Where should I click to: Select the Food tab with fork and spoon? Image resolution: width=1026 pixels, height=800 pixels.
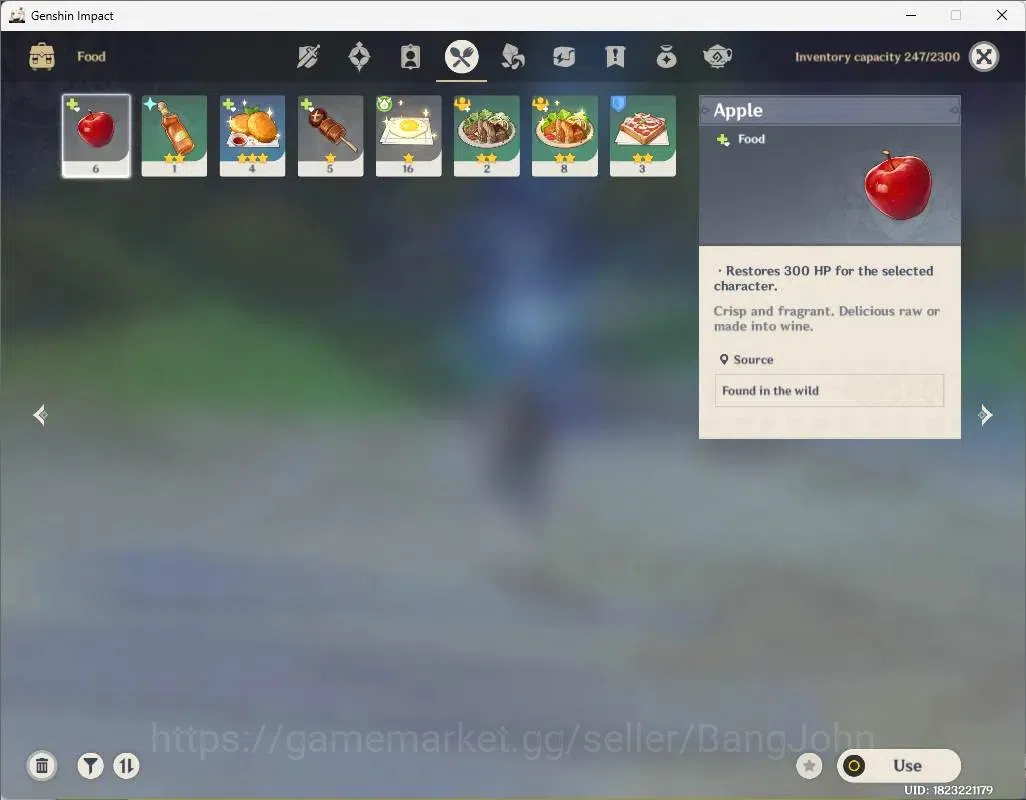pyautogui.click(x=461, y=57)
